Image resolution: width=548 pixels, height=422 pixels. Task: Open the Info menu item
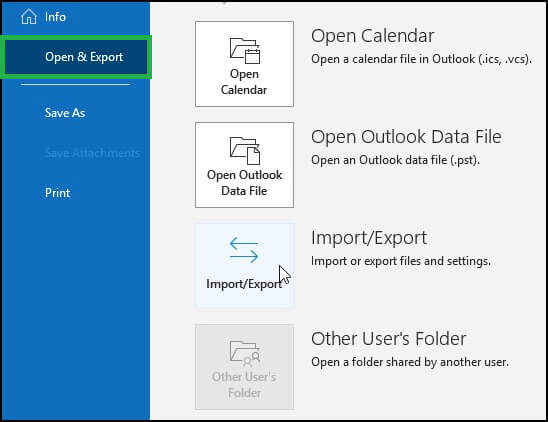pyautogui.click(x=55, y=17)
